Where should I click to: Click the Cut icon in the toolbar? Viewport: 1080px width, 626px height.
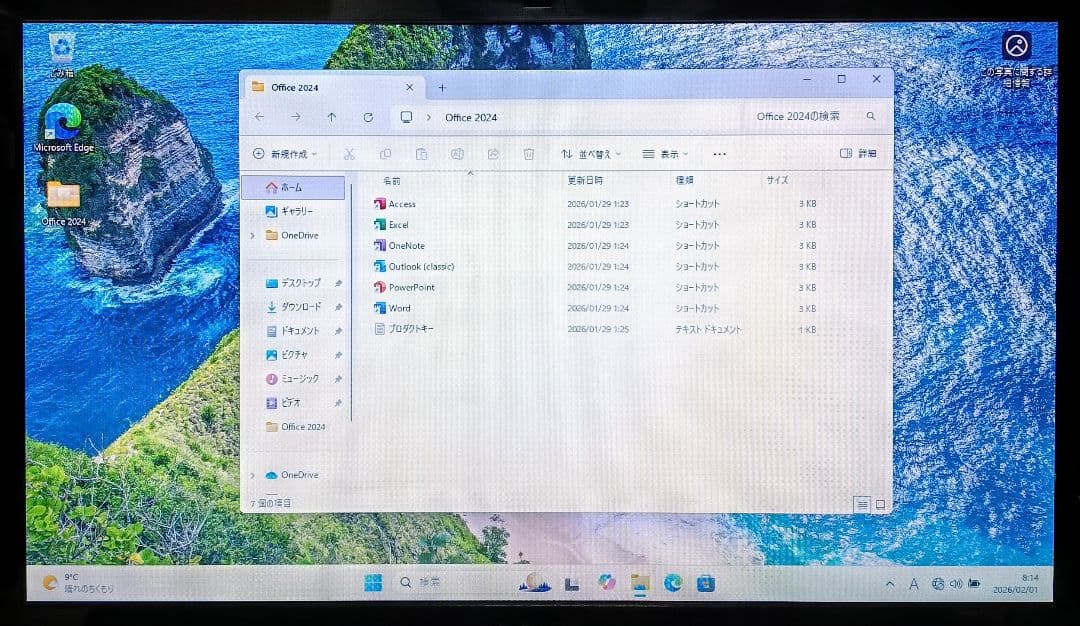click(348, 154)
